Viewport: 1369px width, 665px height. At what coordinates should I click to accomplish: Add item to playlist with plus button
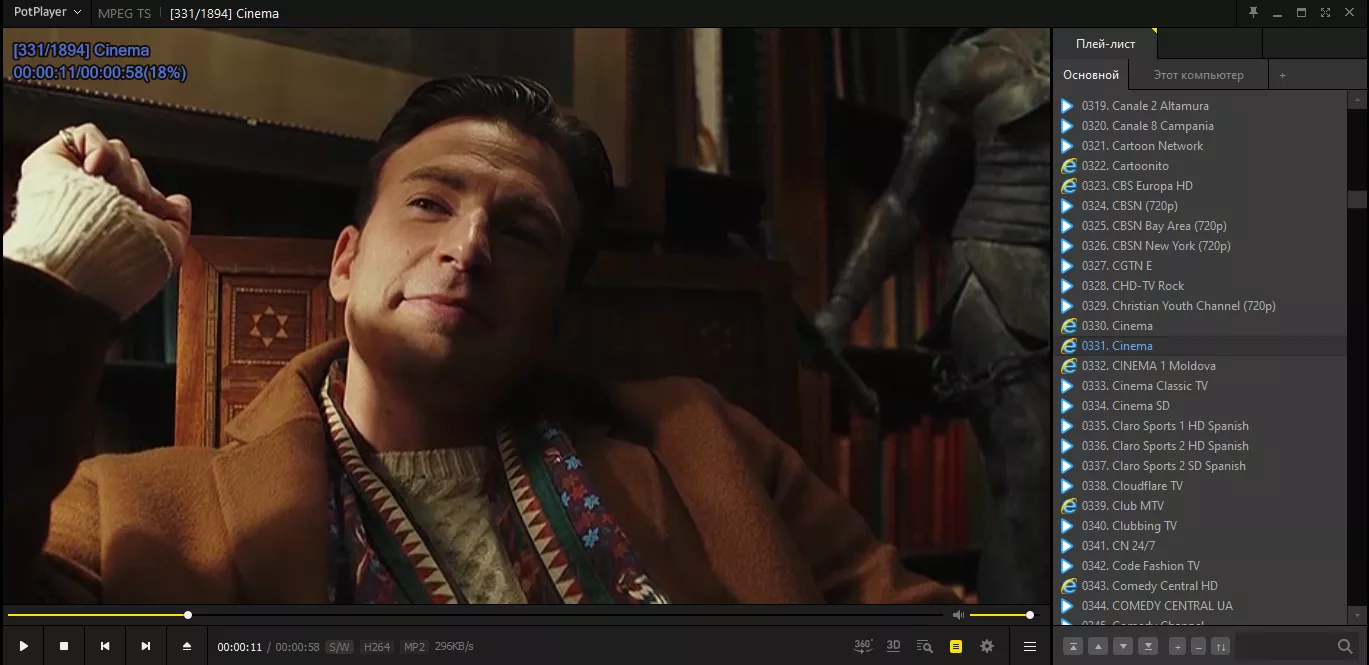point(1177,646)
